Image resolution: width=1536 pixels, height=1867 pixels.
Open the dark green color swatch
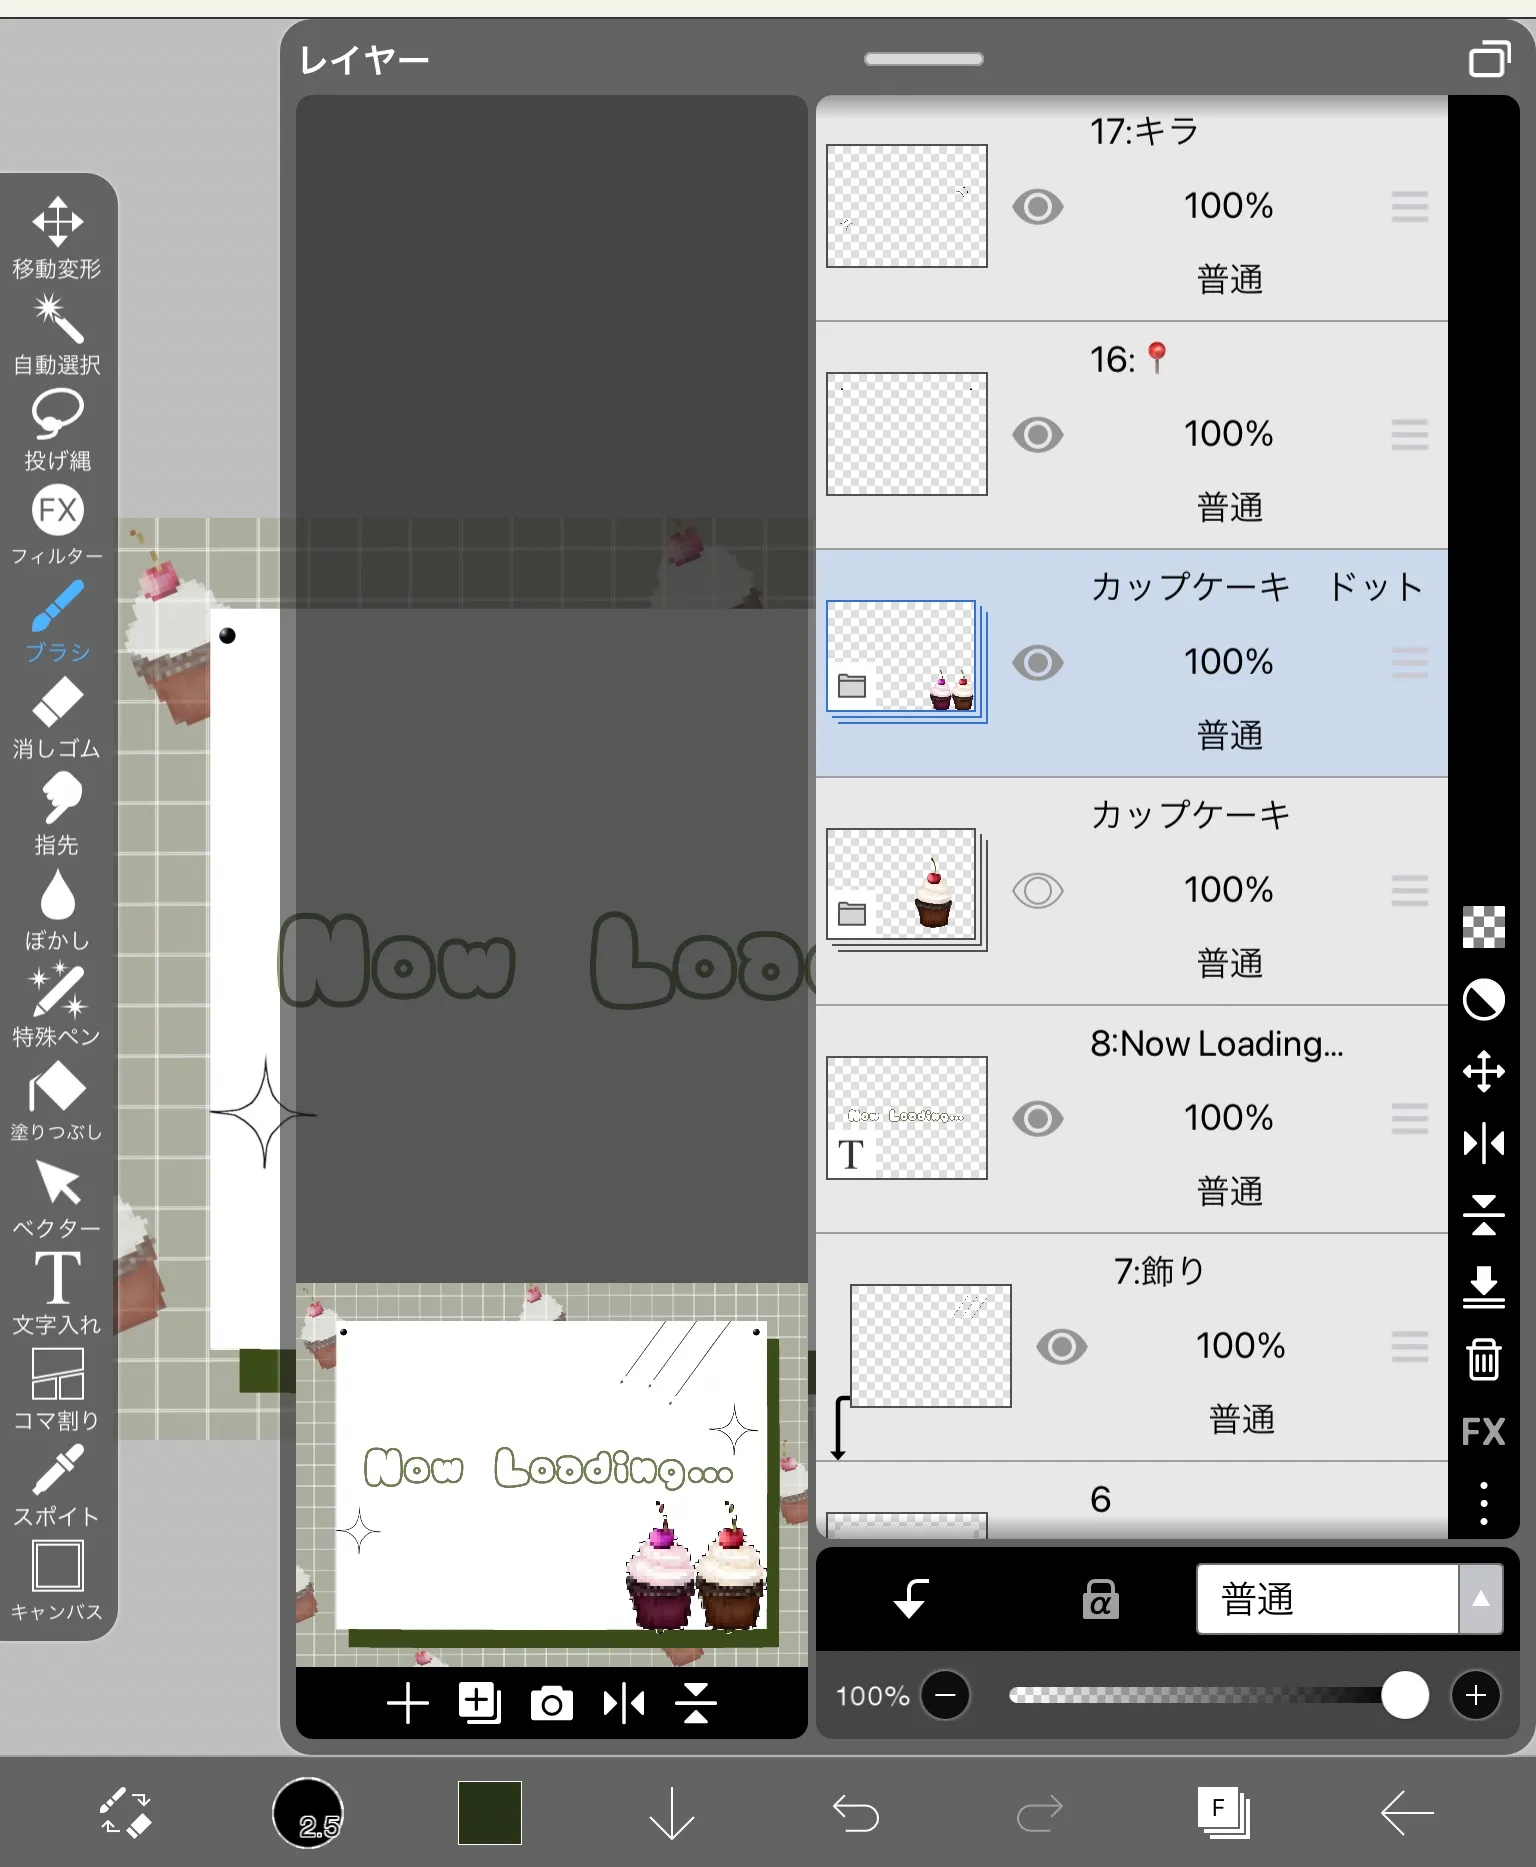(489, 1812)
